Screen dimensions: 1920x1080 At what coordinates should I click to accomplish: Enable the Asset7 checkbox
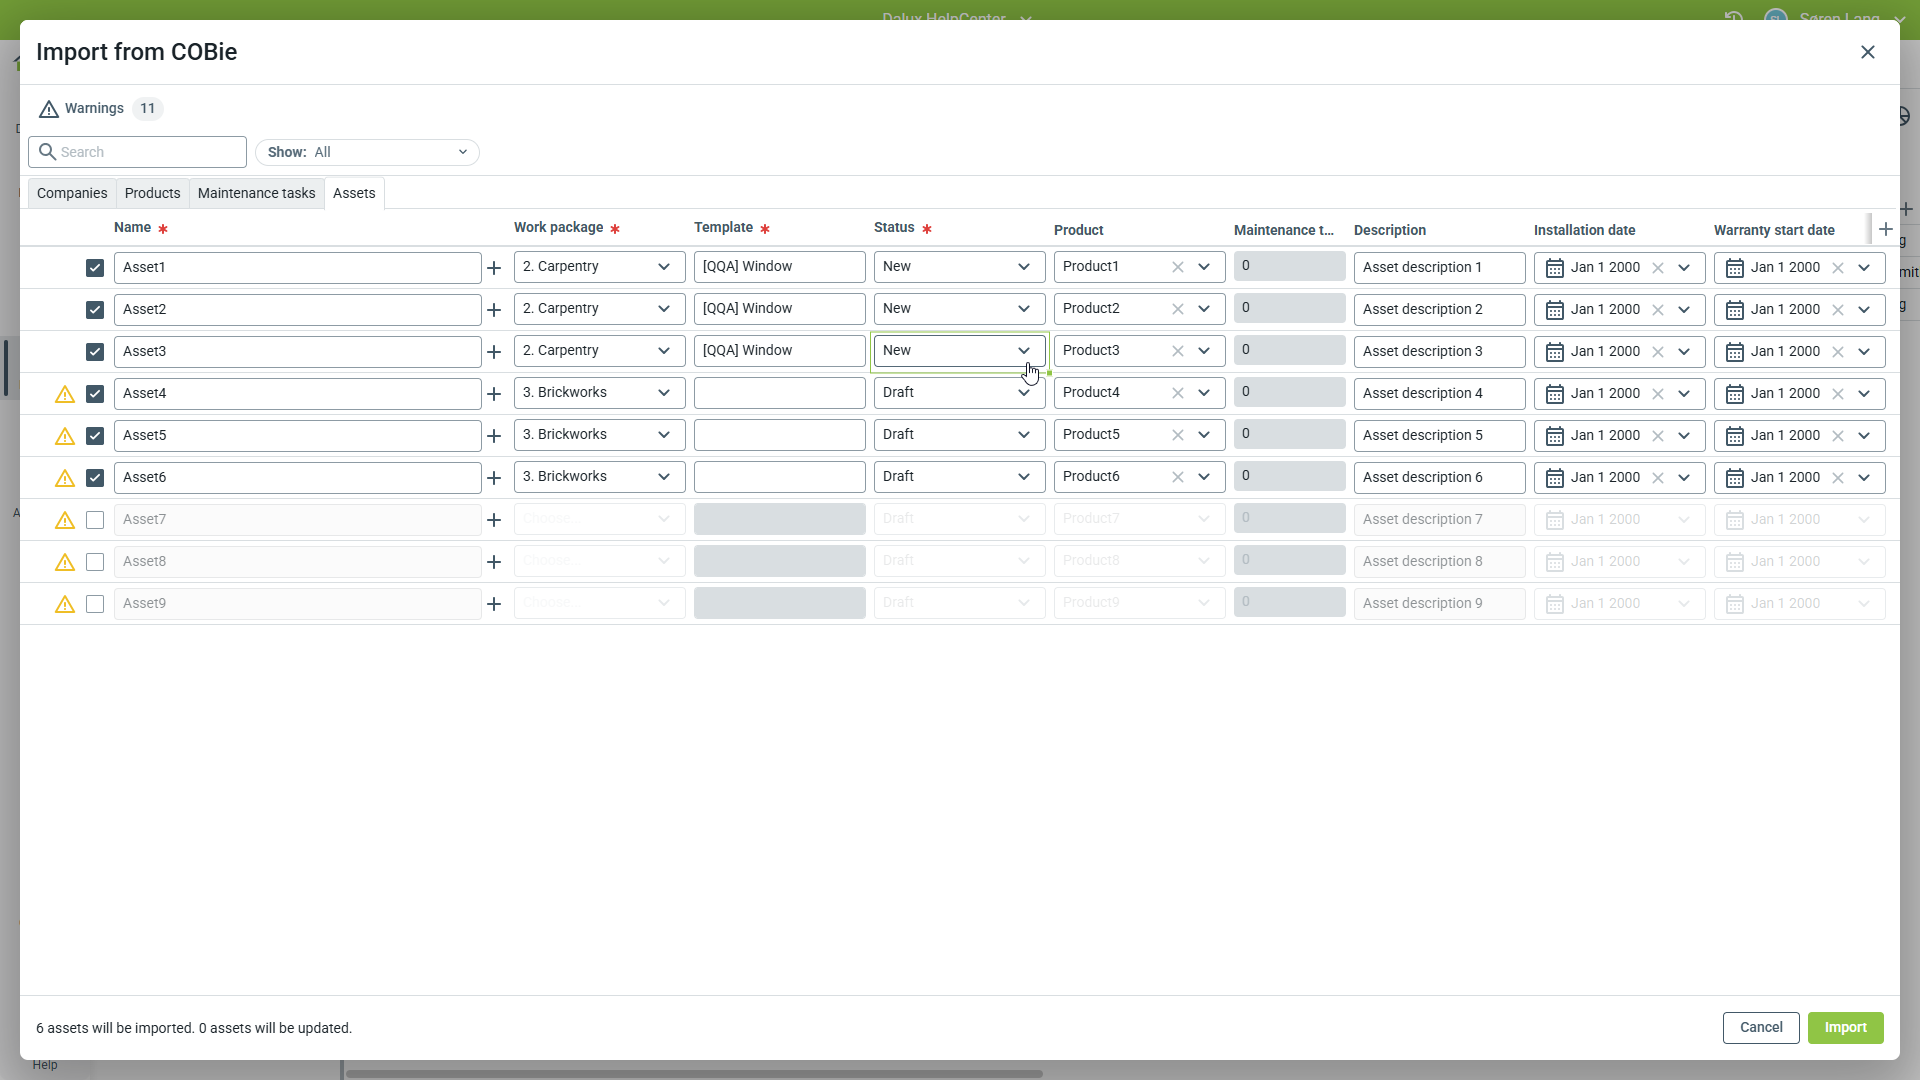(x=95, y=520)
